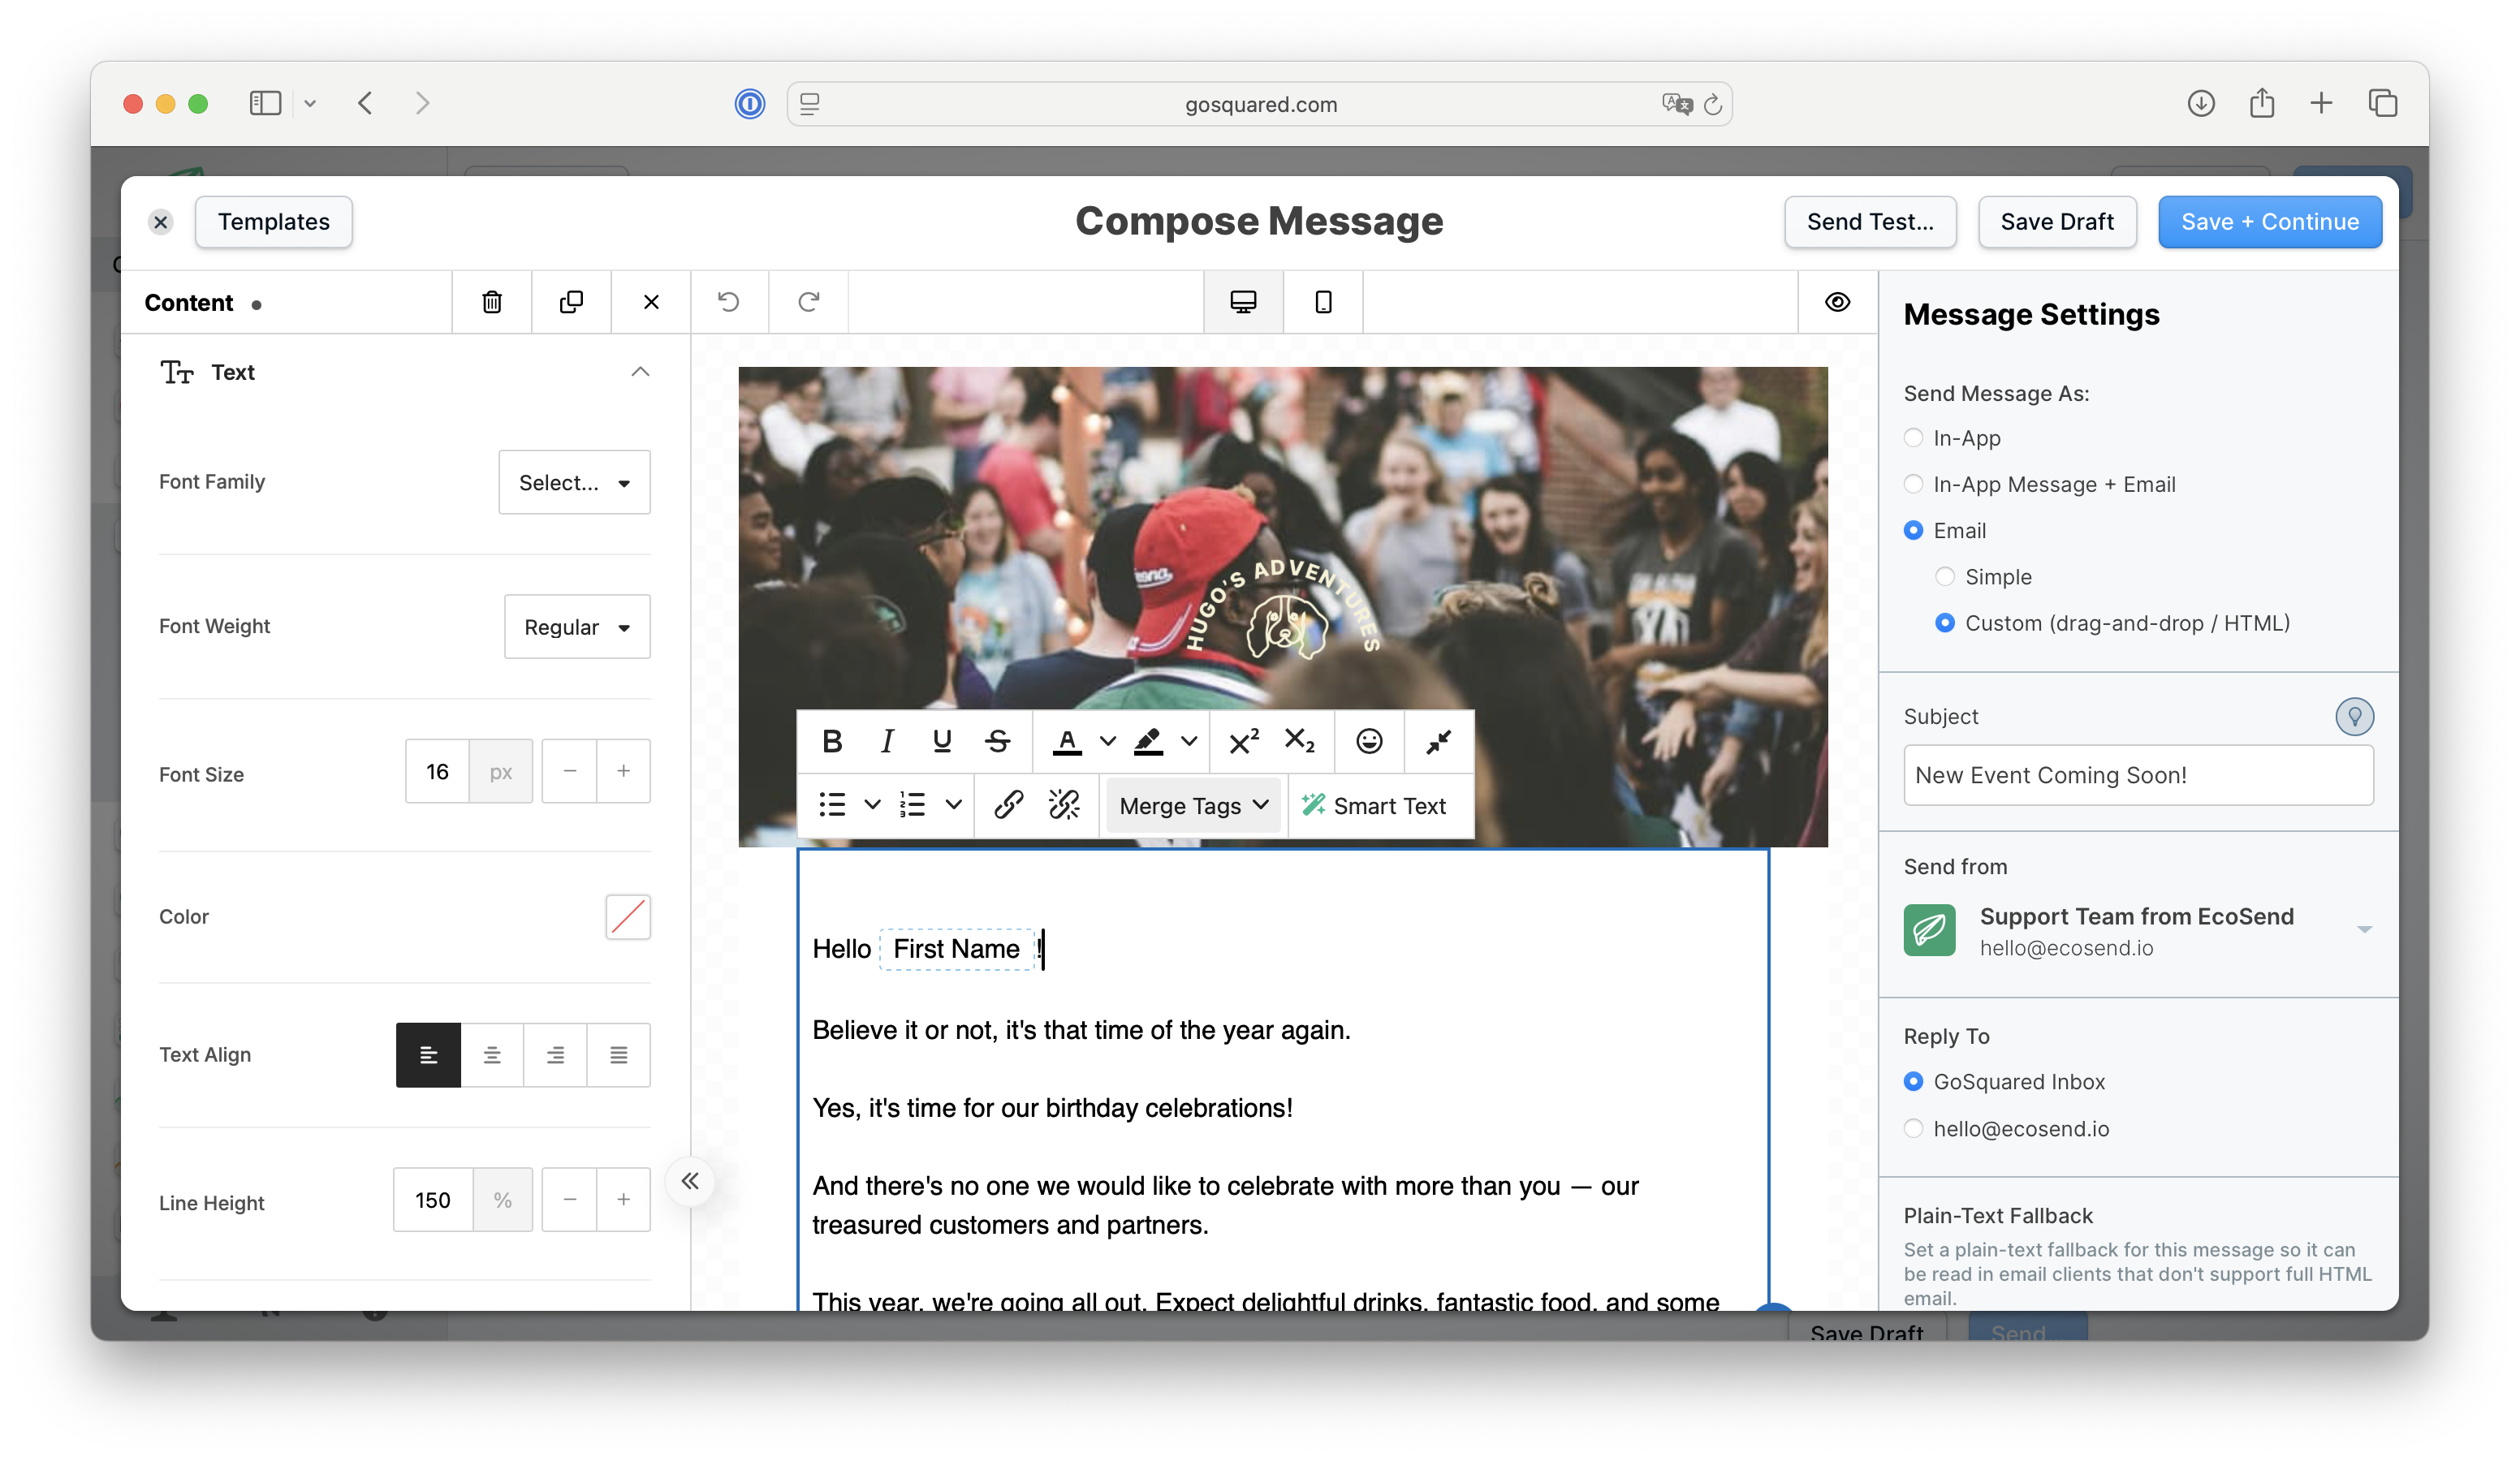Screen dimensions: 2520x1461
Task: Collapse the Text section chevron
Action: pyautogui.click(x=640, y=372)
